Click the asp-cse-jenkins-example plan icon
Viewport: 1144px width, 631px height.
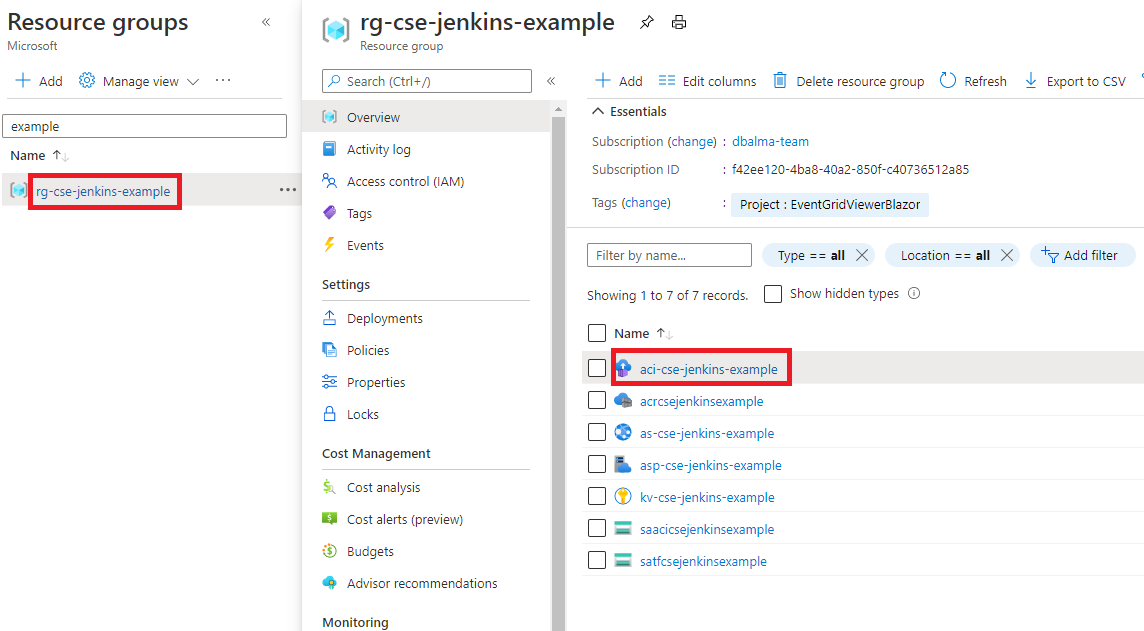click(x=623, y=464)
